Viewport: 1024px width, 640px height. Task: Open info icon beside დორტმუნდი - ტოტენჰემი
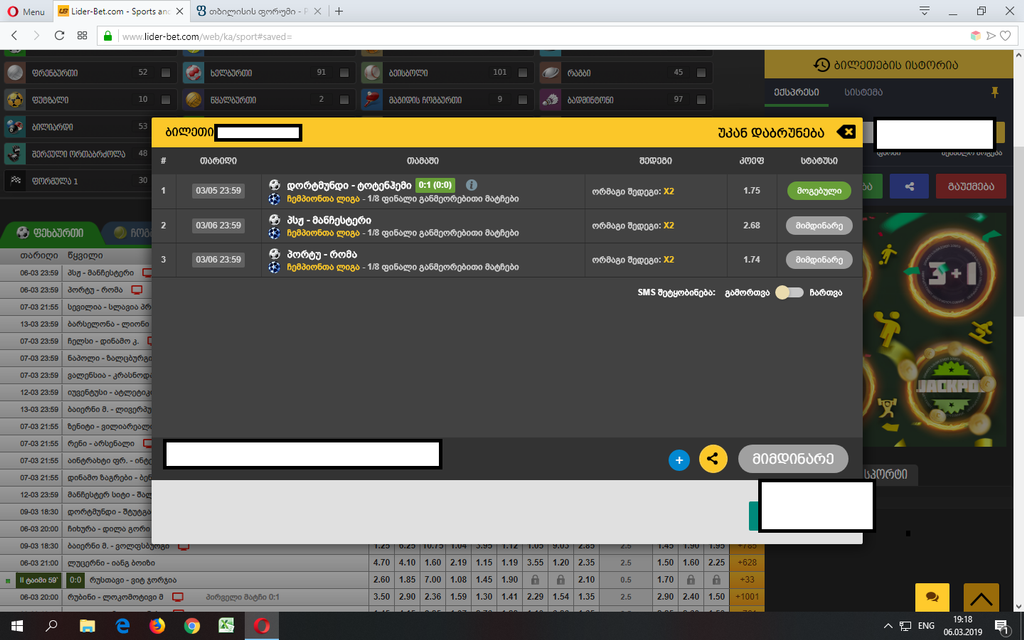point(471,185)
